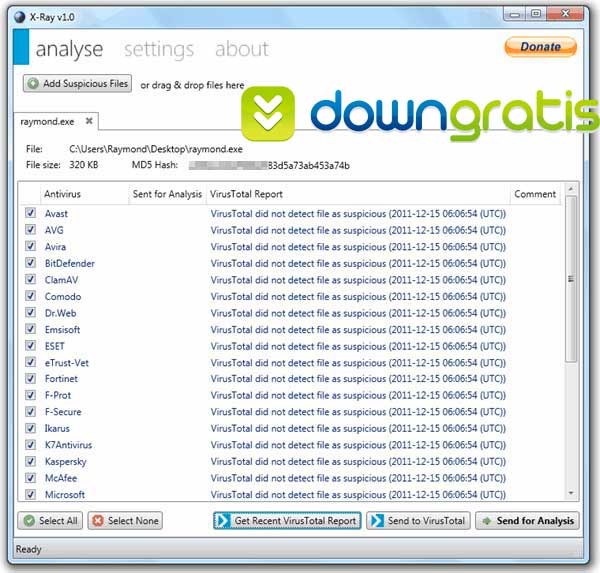The image size is (600, 573).
Task: Click the blue arrow icon on Send to VirusTotal
Action: 377,521
